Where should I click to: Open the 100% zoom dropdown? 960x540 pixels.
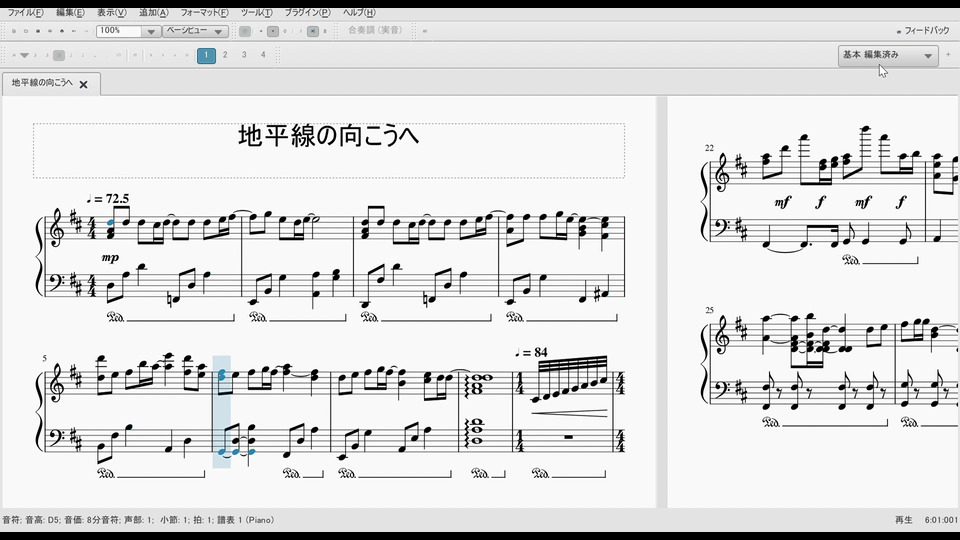(x=151, y=31)
